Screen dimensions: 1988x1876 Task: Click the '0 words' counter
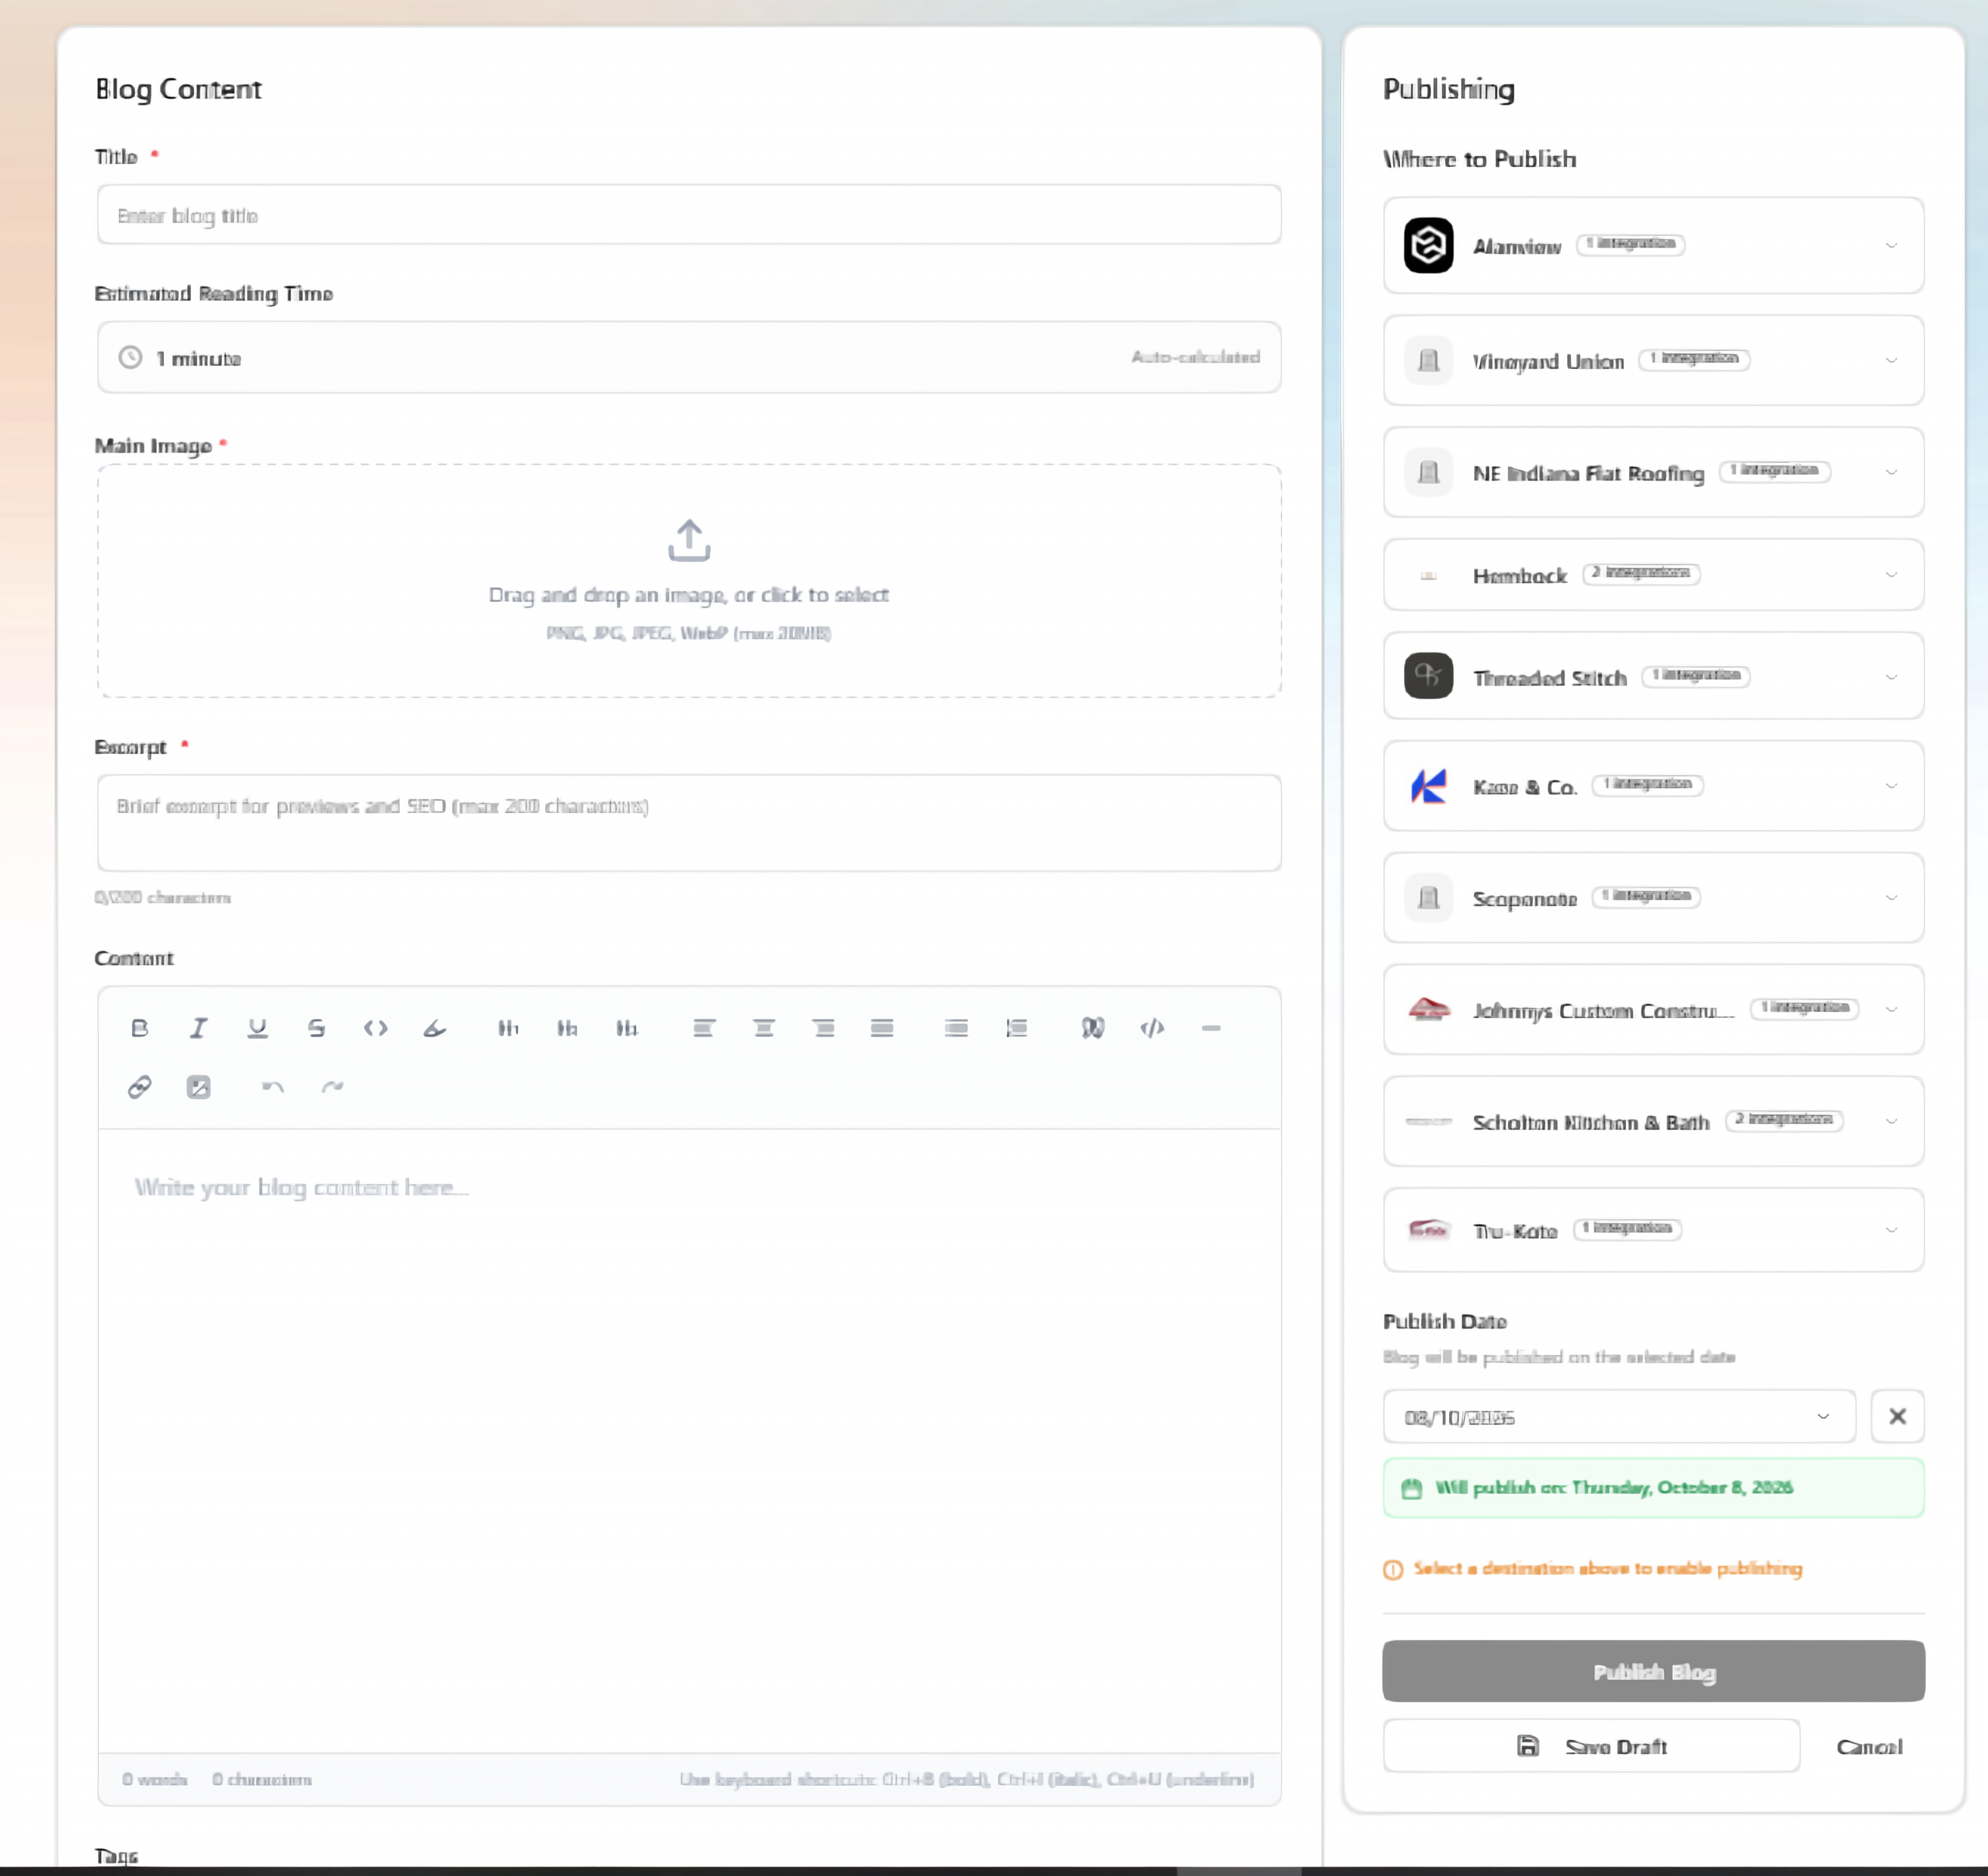click(x=155, y=1779)
